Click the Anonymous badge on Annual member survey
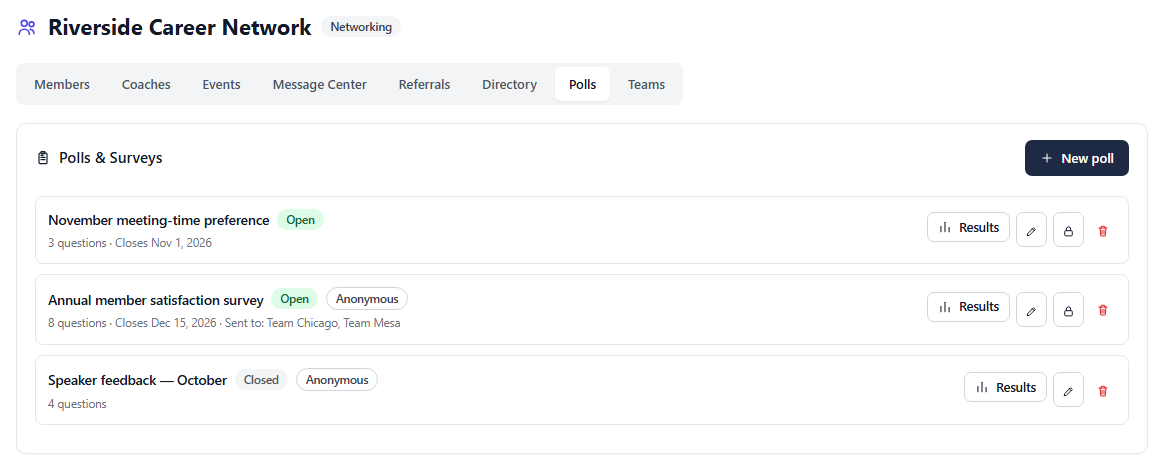Viewport: 1163px width, 470px height. point(367,299)
